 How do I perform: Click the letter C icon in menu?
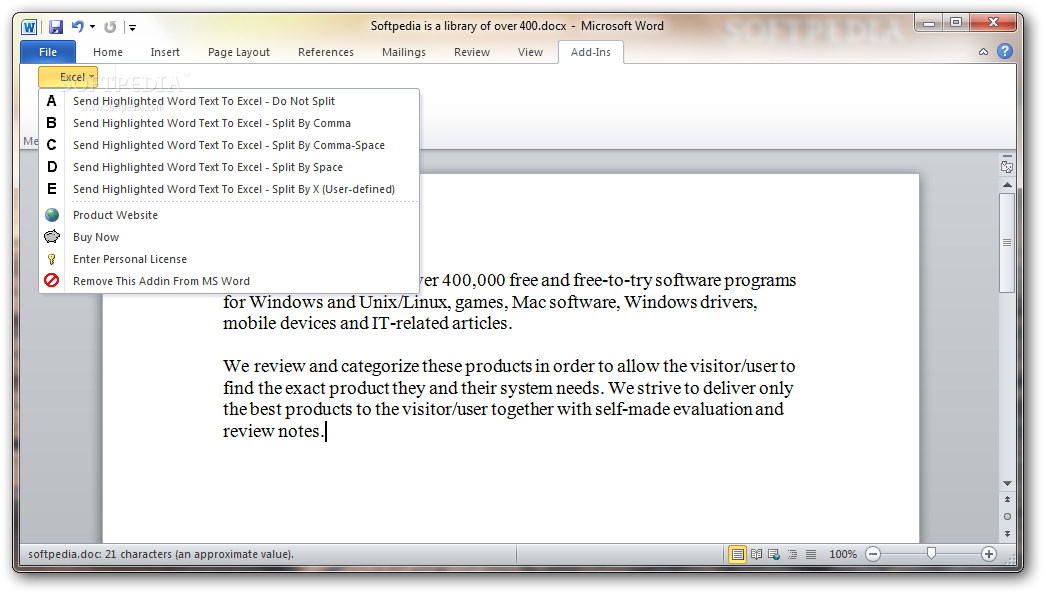(x=51, y=145)
